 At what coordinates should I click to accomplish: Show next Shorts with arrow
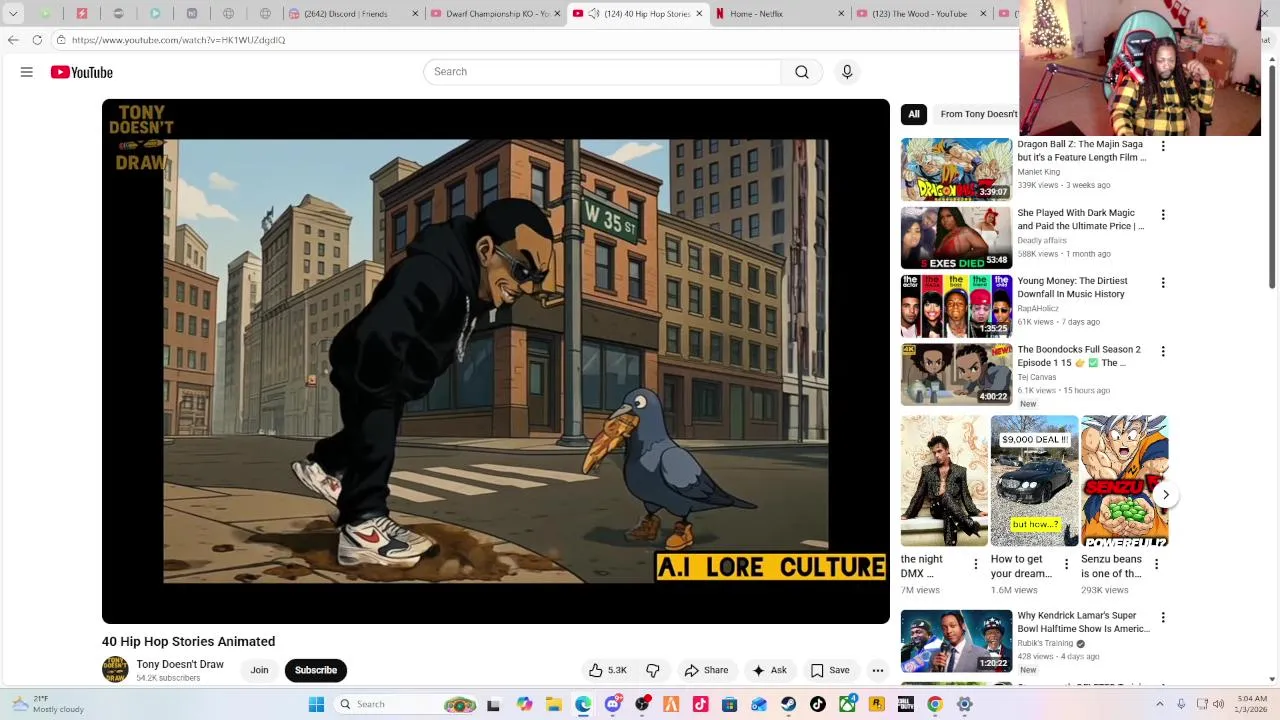click(1165, 494)
